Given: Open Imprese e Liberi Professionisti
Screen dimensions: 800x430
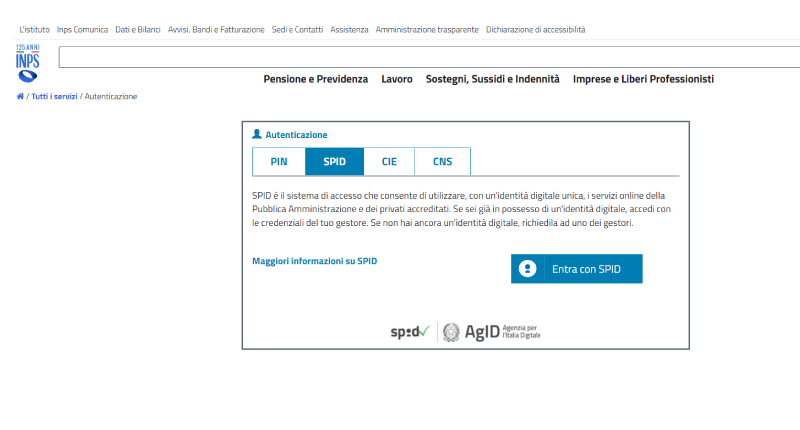Looking at the screenshot, I should [x=643, y=79].
